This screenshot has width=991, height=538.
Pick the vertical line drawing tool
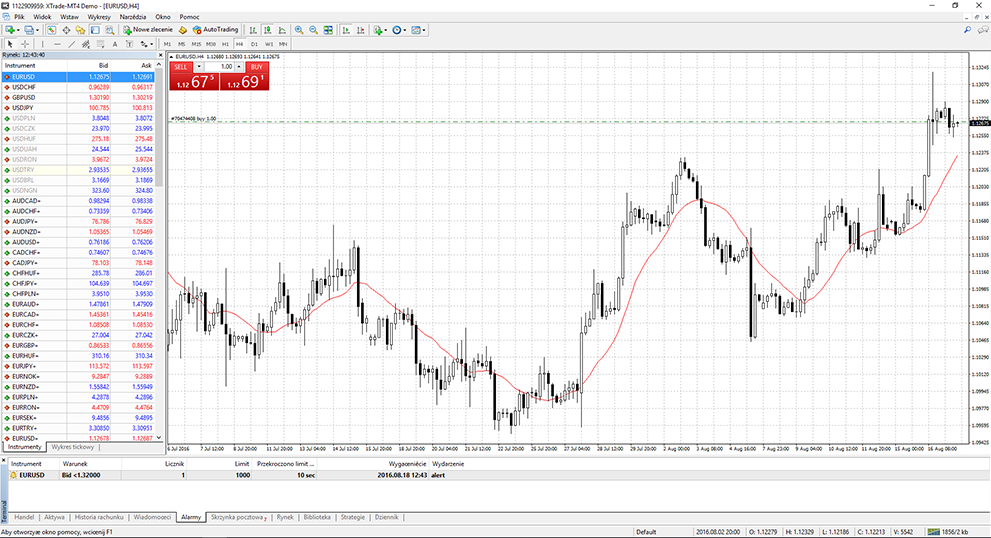click(x=42, y=44)
